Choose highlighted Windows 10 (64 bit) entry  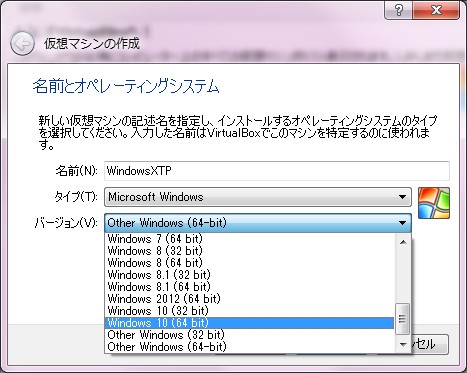click(249, 323)
